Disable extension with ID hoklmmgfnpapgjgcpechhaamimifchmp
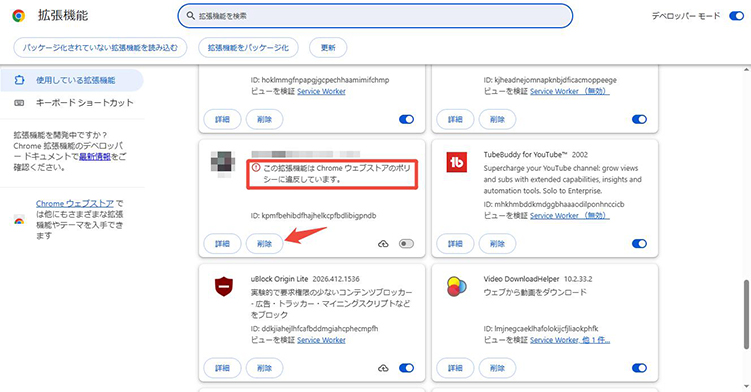The width and height of the screenshot is (751, 392). tap(406, 119)
